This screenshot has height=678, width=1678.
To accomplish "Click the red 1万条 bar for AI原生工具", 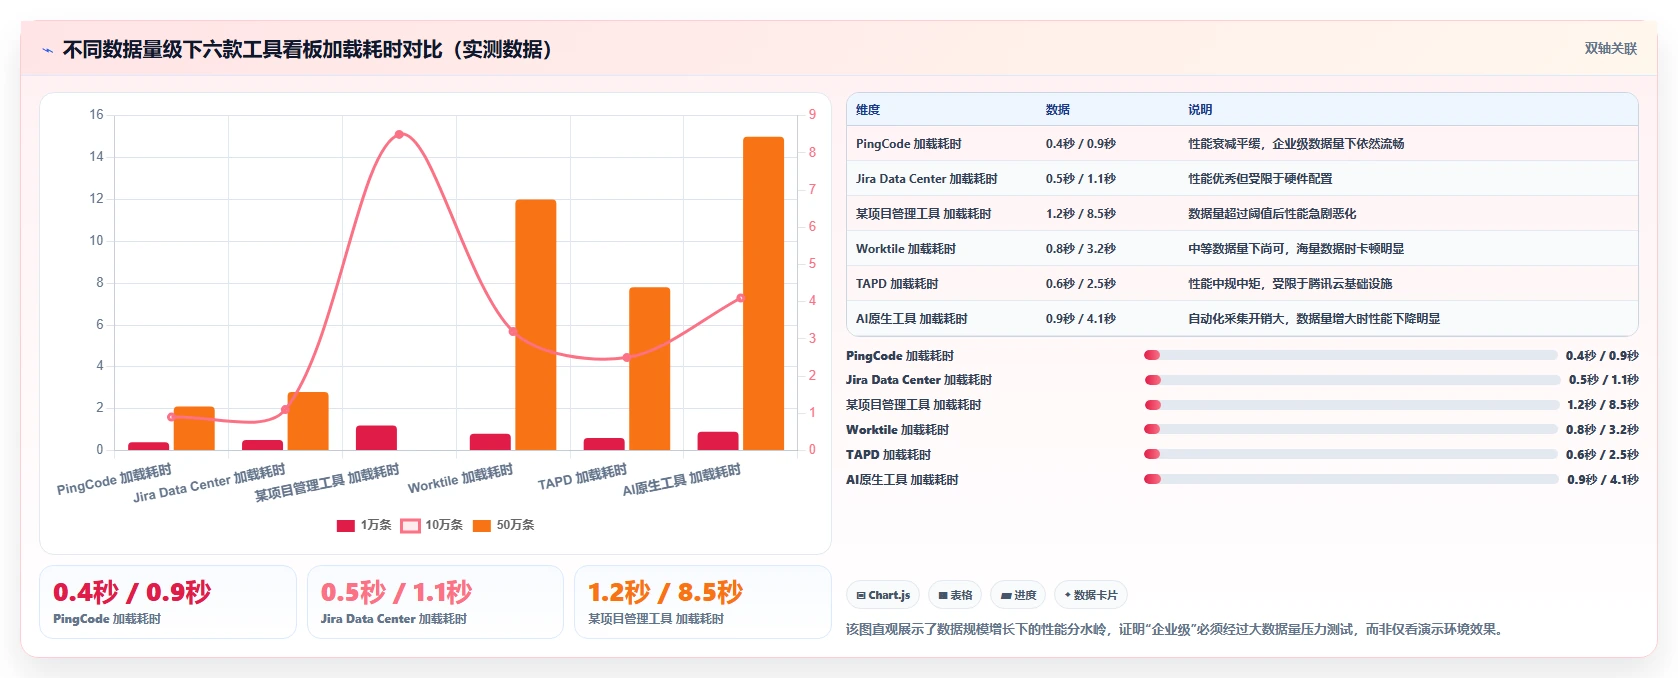I will 718,441.
